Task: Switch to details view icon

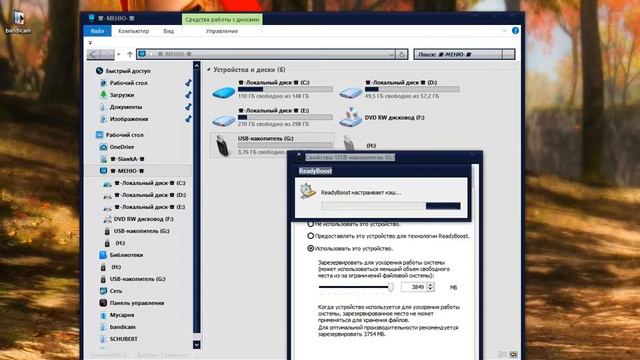Action: click(x=502, y=354)
